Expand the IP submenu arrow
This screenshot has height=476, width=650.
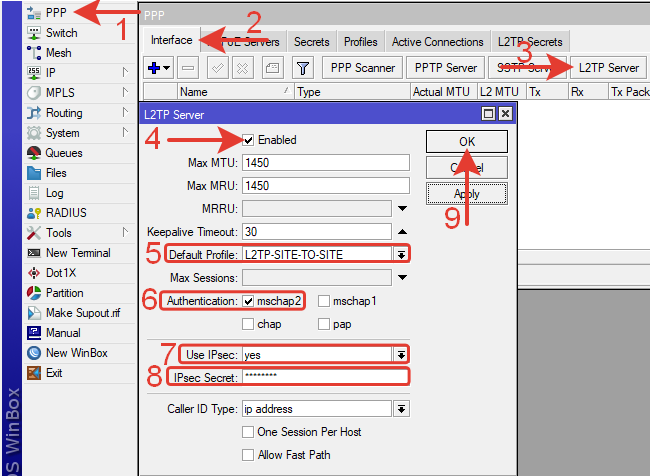click(125, 73)
